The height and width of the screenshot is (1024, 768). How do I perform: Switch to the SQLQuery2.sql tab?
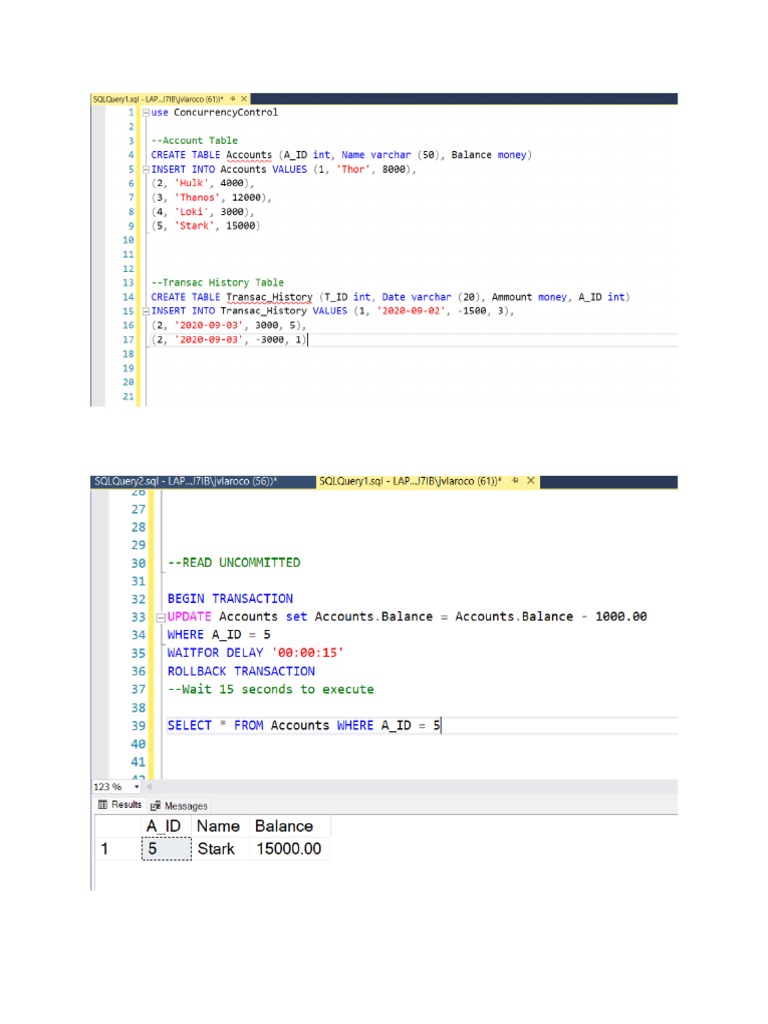click(184, 481)
